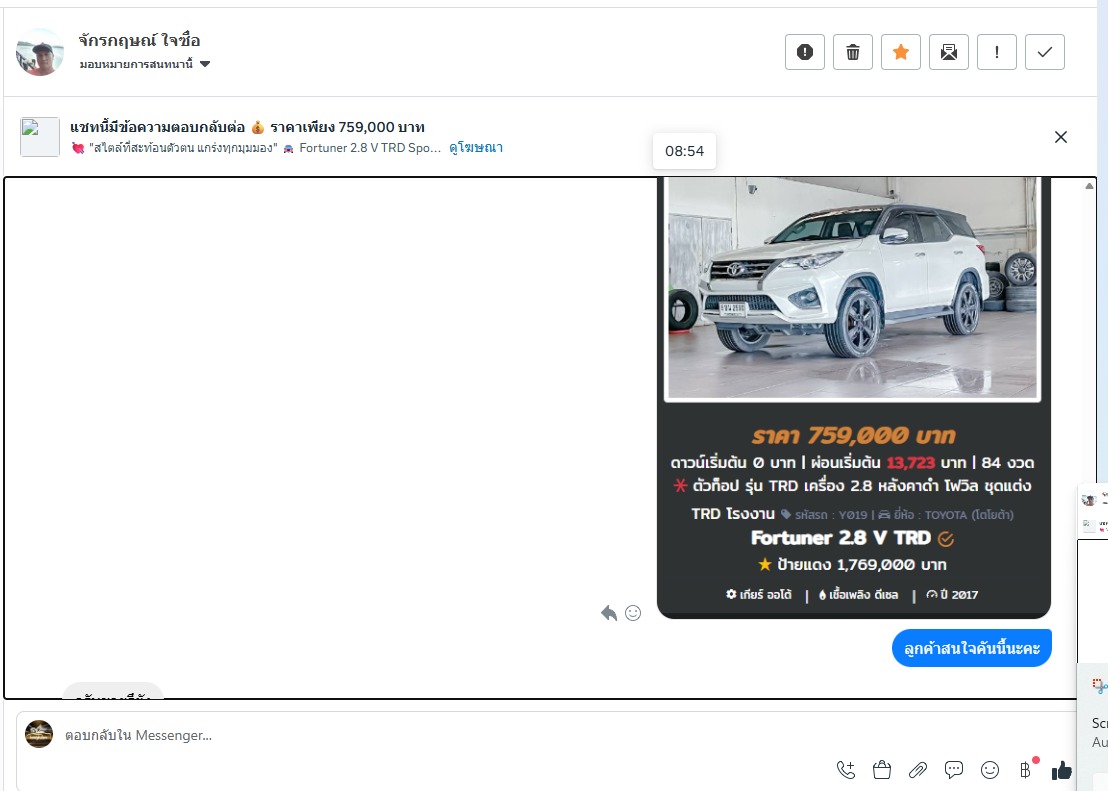1108x791 pixels.
Task: Mark conversation done with checkmark
Action: (1044, 52)
